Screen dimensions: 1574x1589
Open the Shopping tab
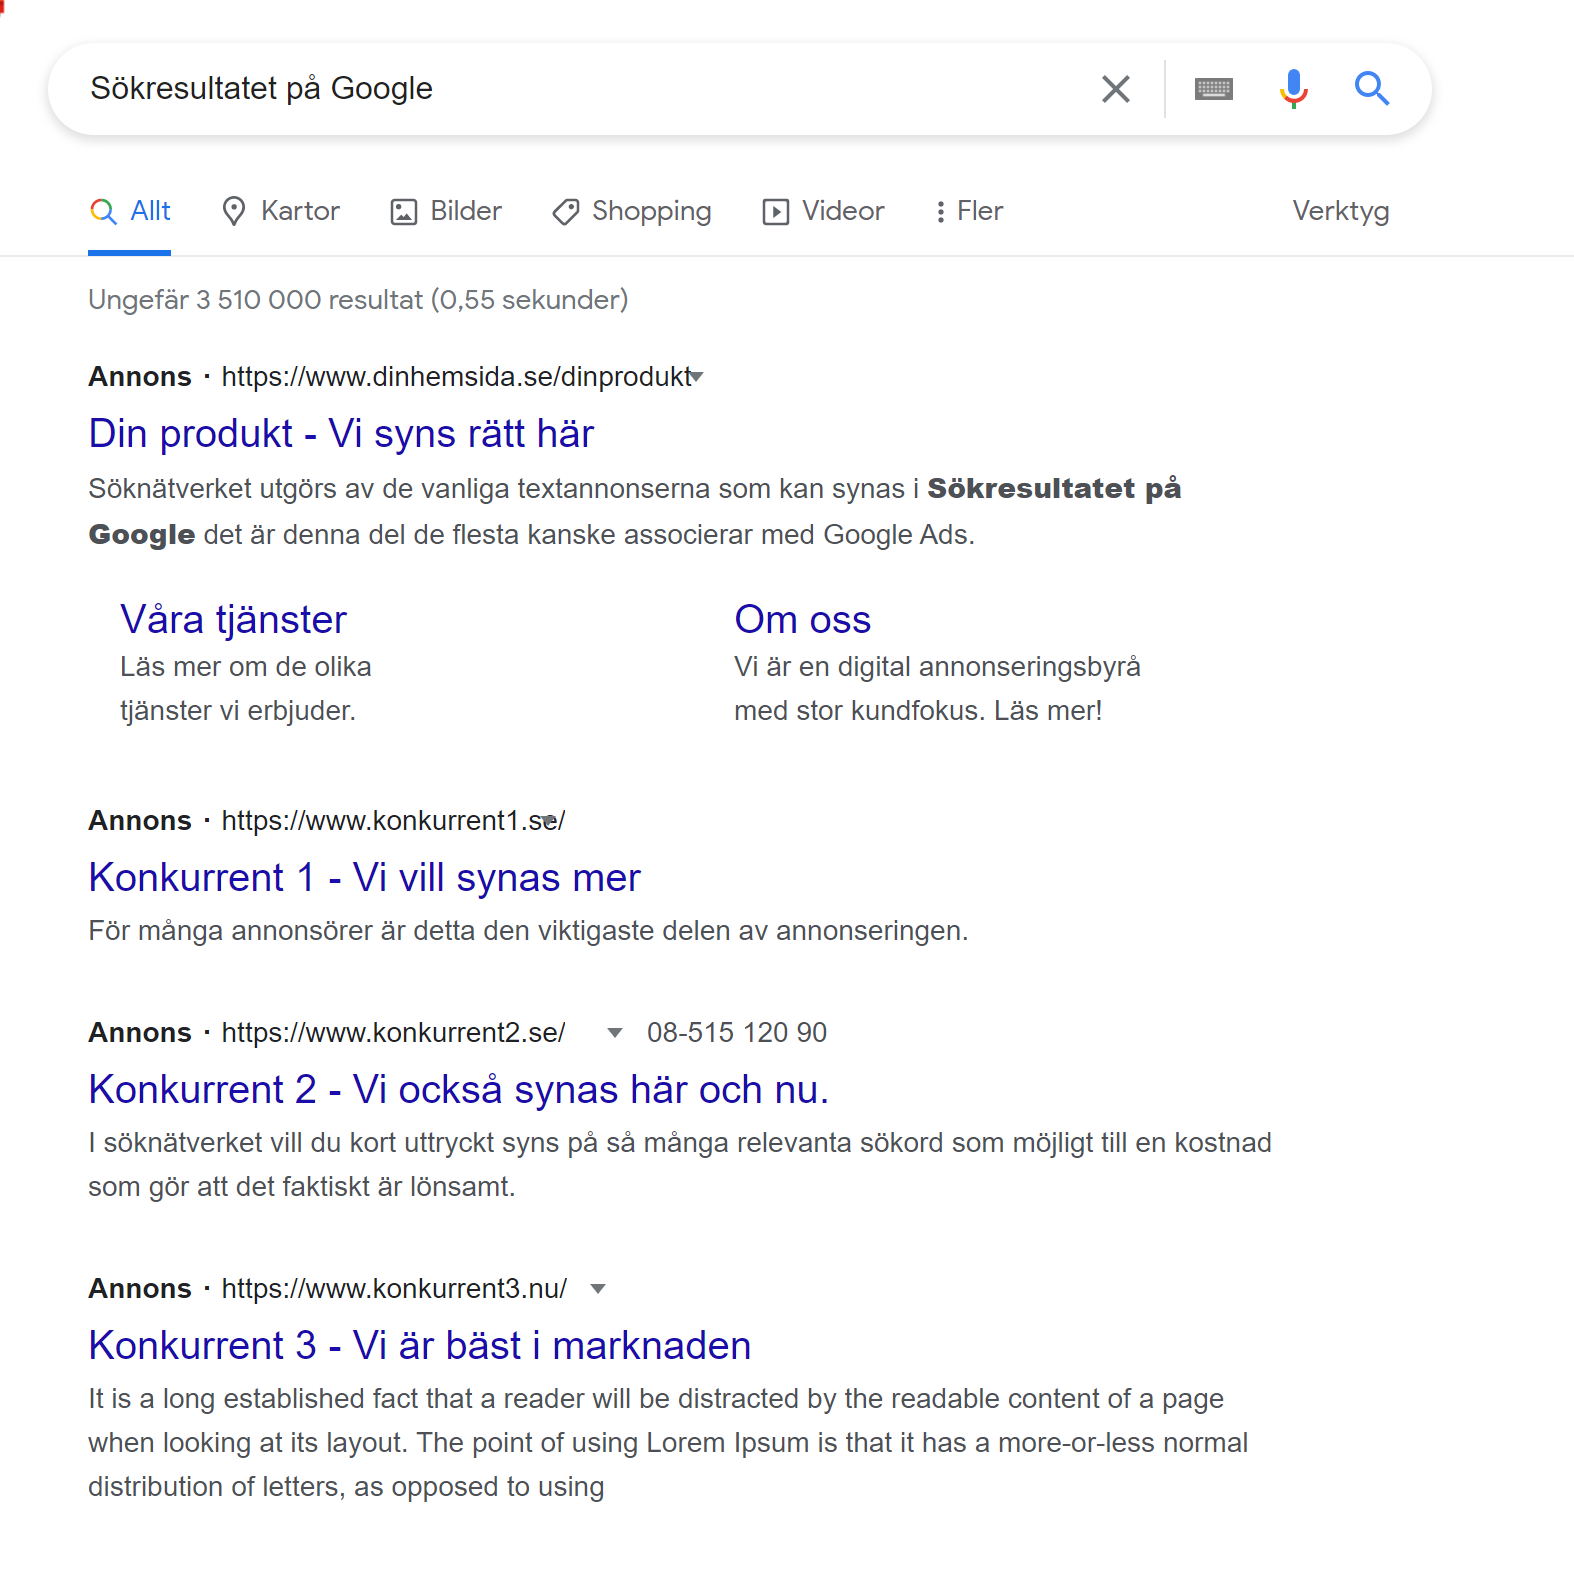click(631, 211)
